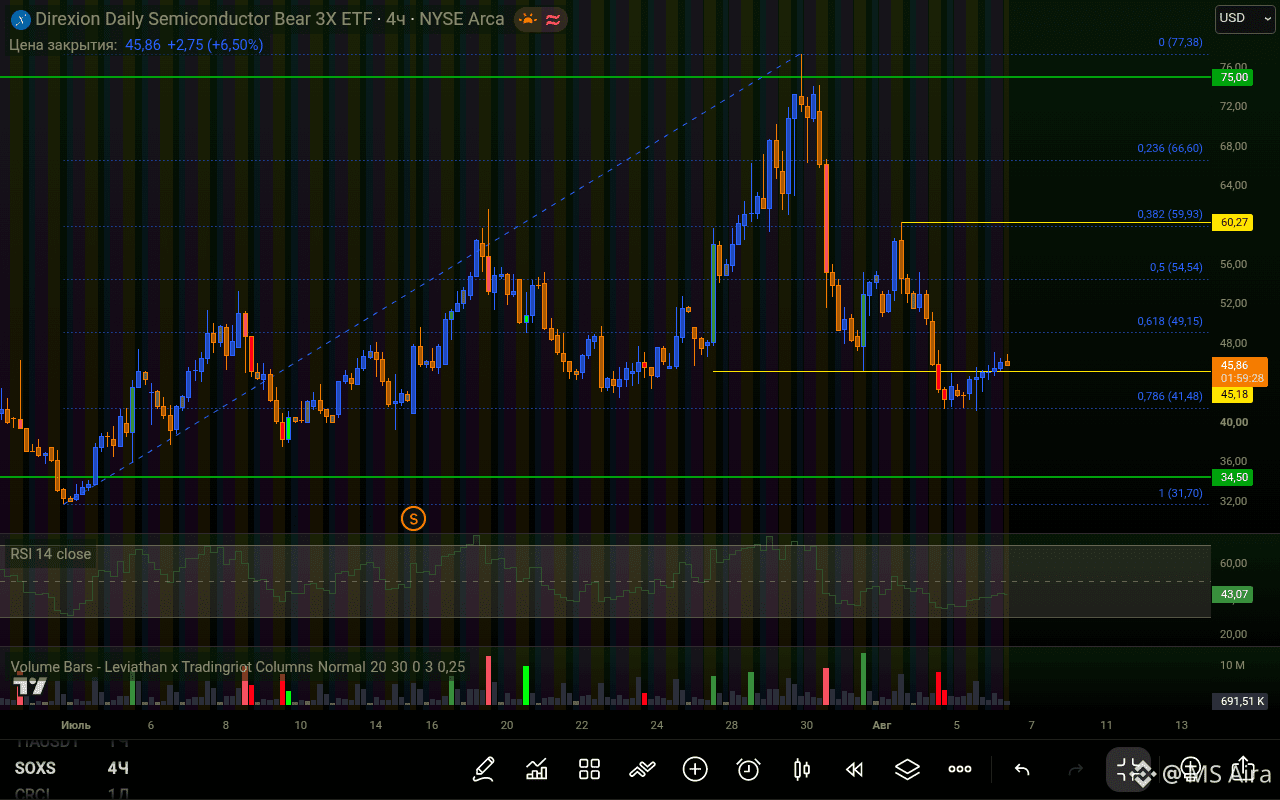Undo the last chart action
The width and height of the screenshot is (1280, 800).
tap(1022, 769)
